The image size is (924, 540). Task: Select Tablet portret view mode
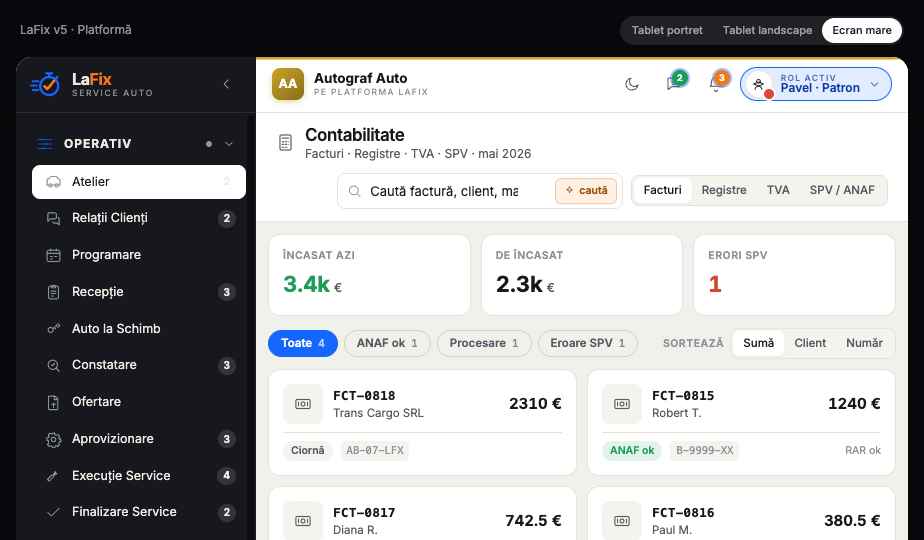tap(667, 30)
